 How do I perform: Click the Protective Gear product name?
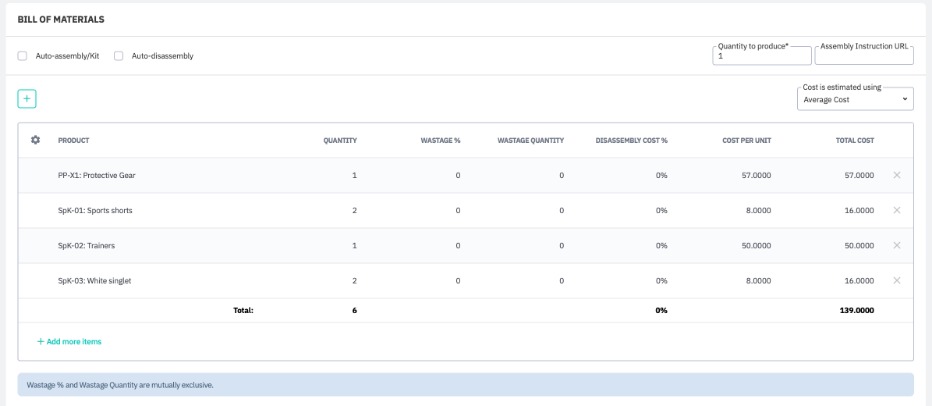(x=96, y=175)
